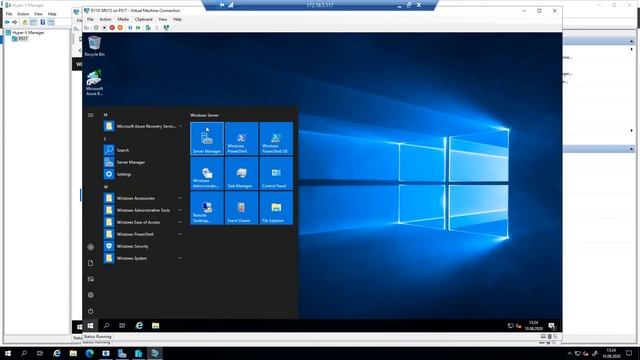Click the Pictures icon in Start rail
Screen dimensions: 640x360
coord(91,279)
